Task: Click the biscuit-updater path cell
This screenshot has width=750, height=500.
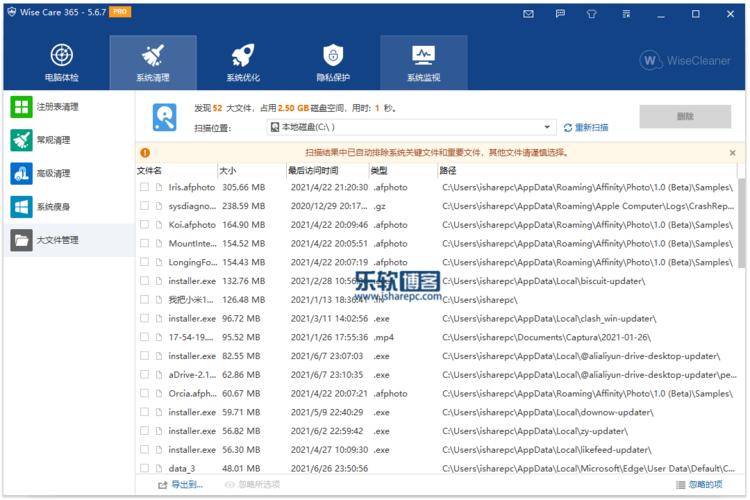Action: pos(543,281)
